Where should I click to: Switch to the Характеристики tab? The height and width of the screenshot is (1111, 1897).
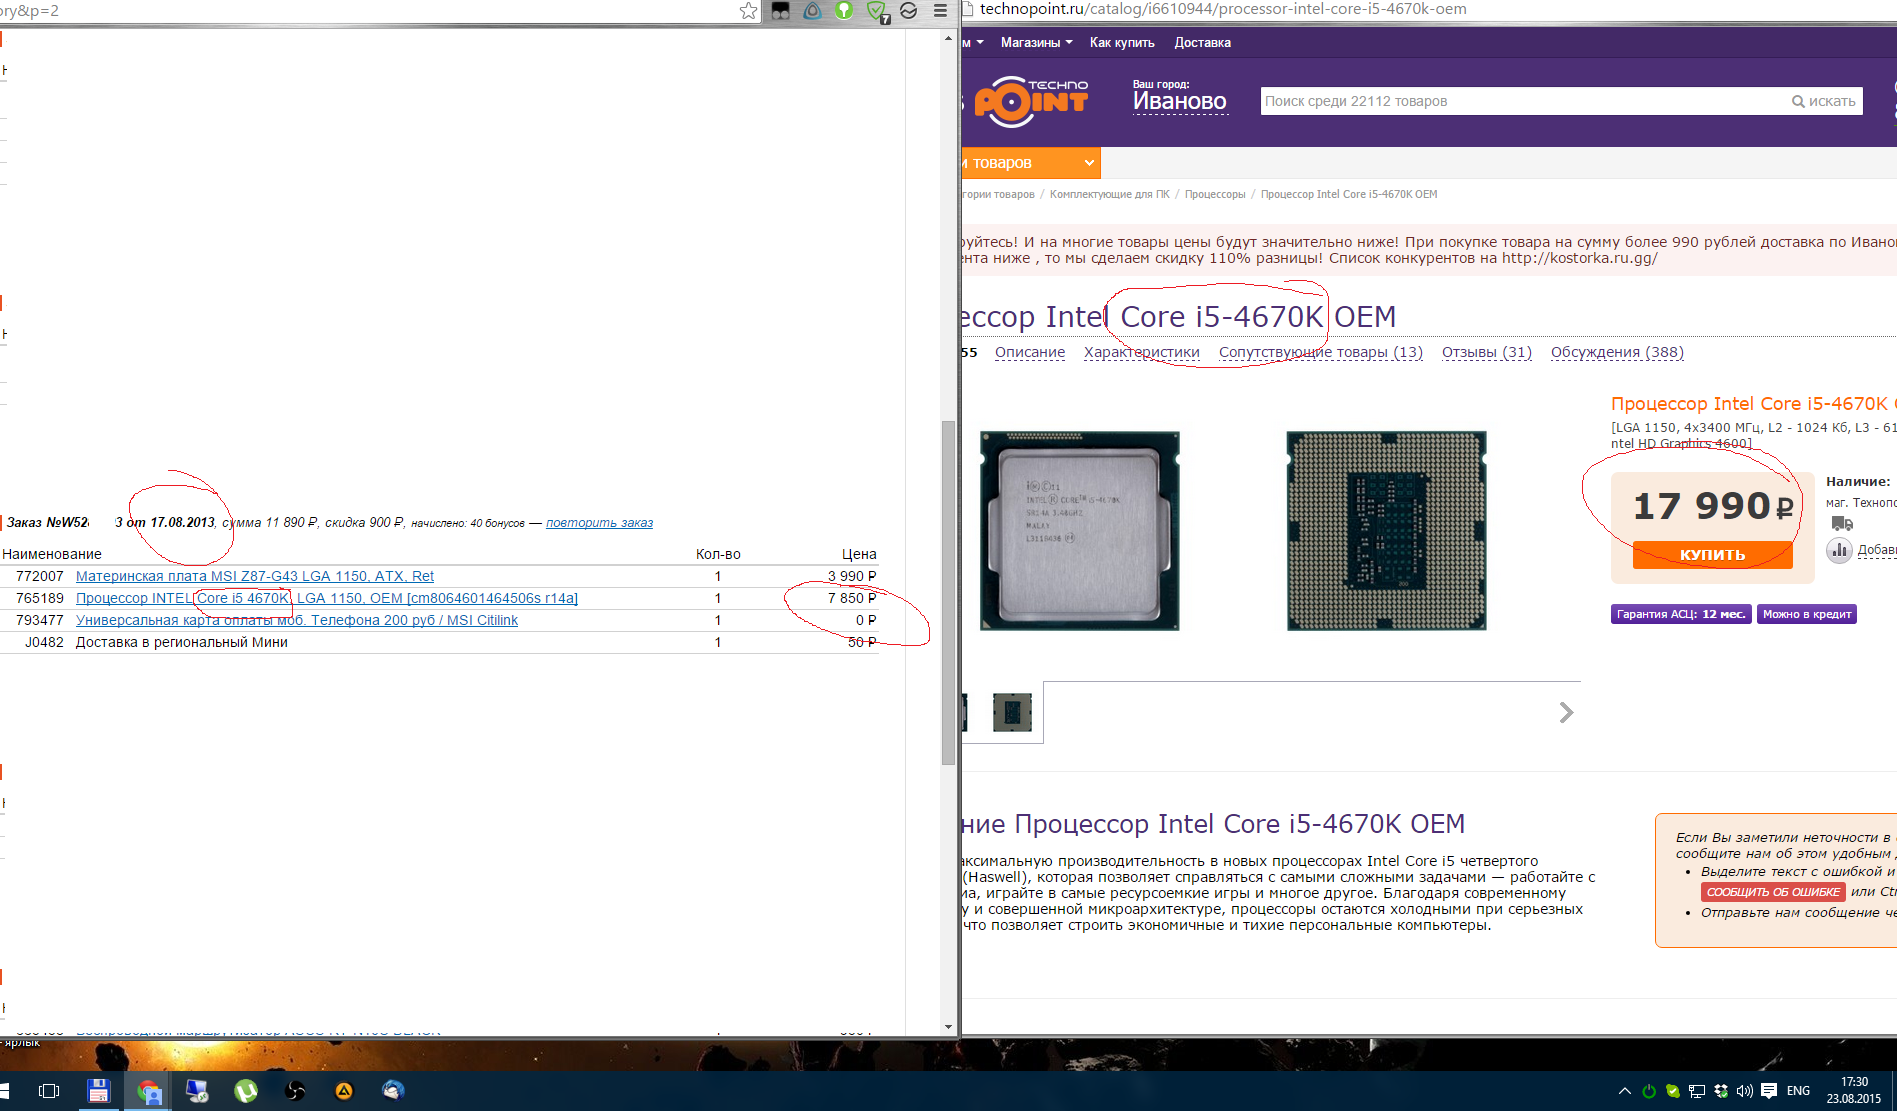pyautogui.click(x=1142, y=352)
